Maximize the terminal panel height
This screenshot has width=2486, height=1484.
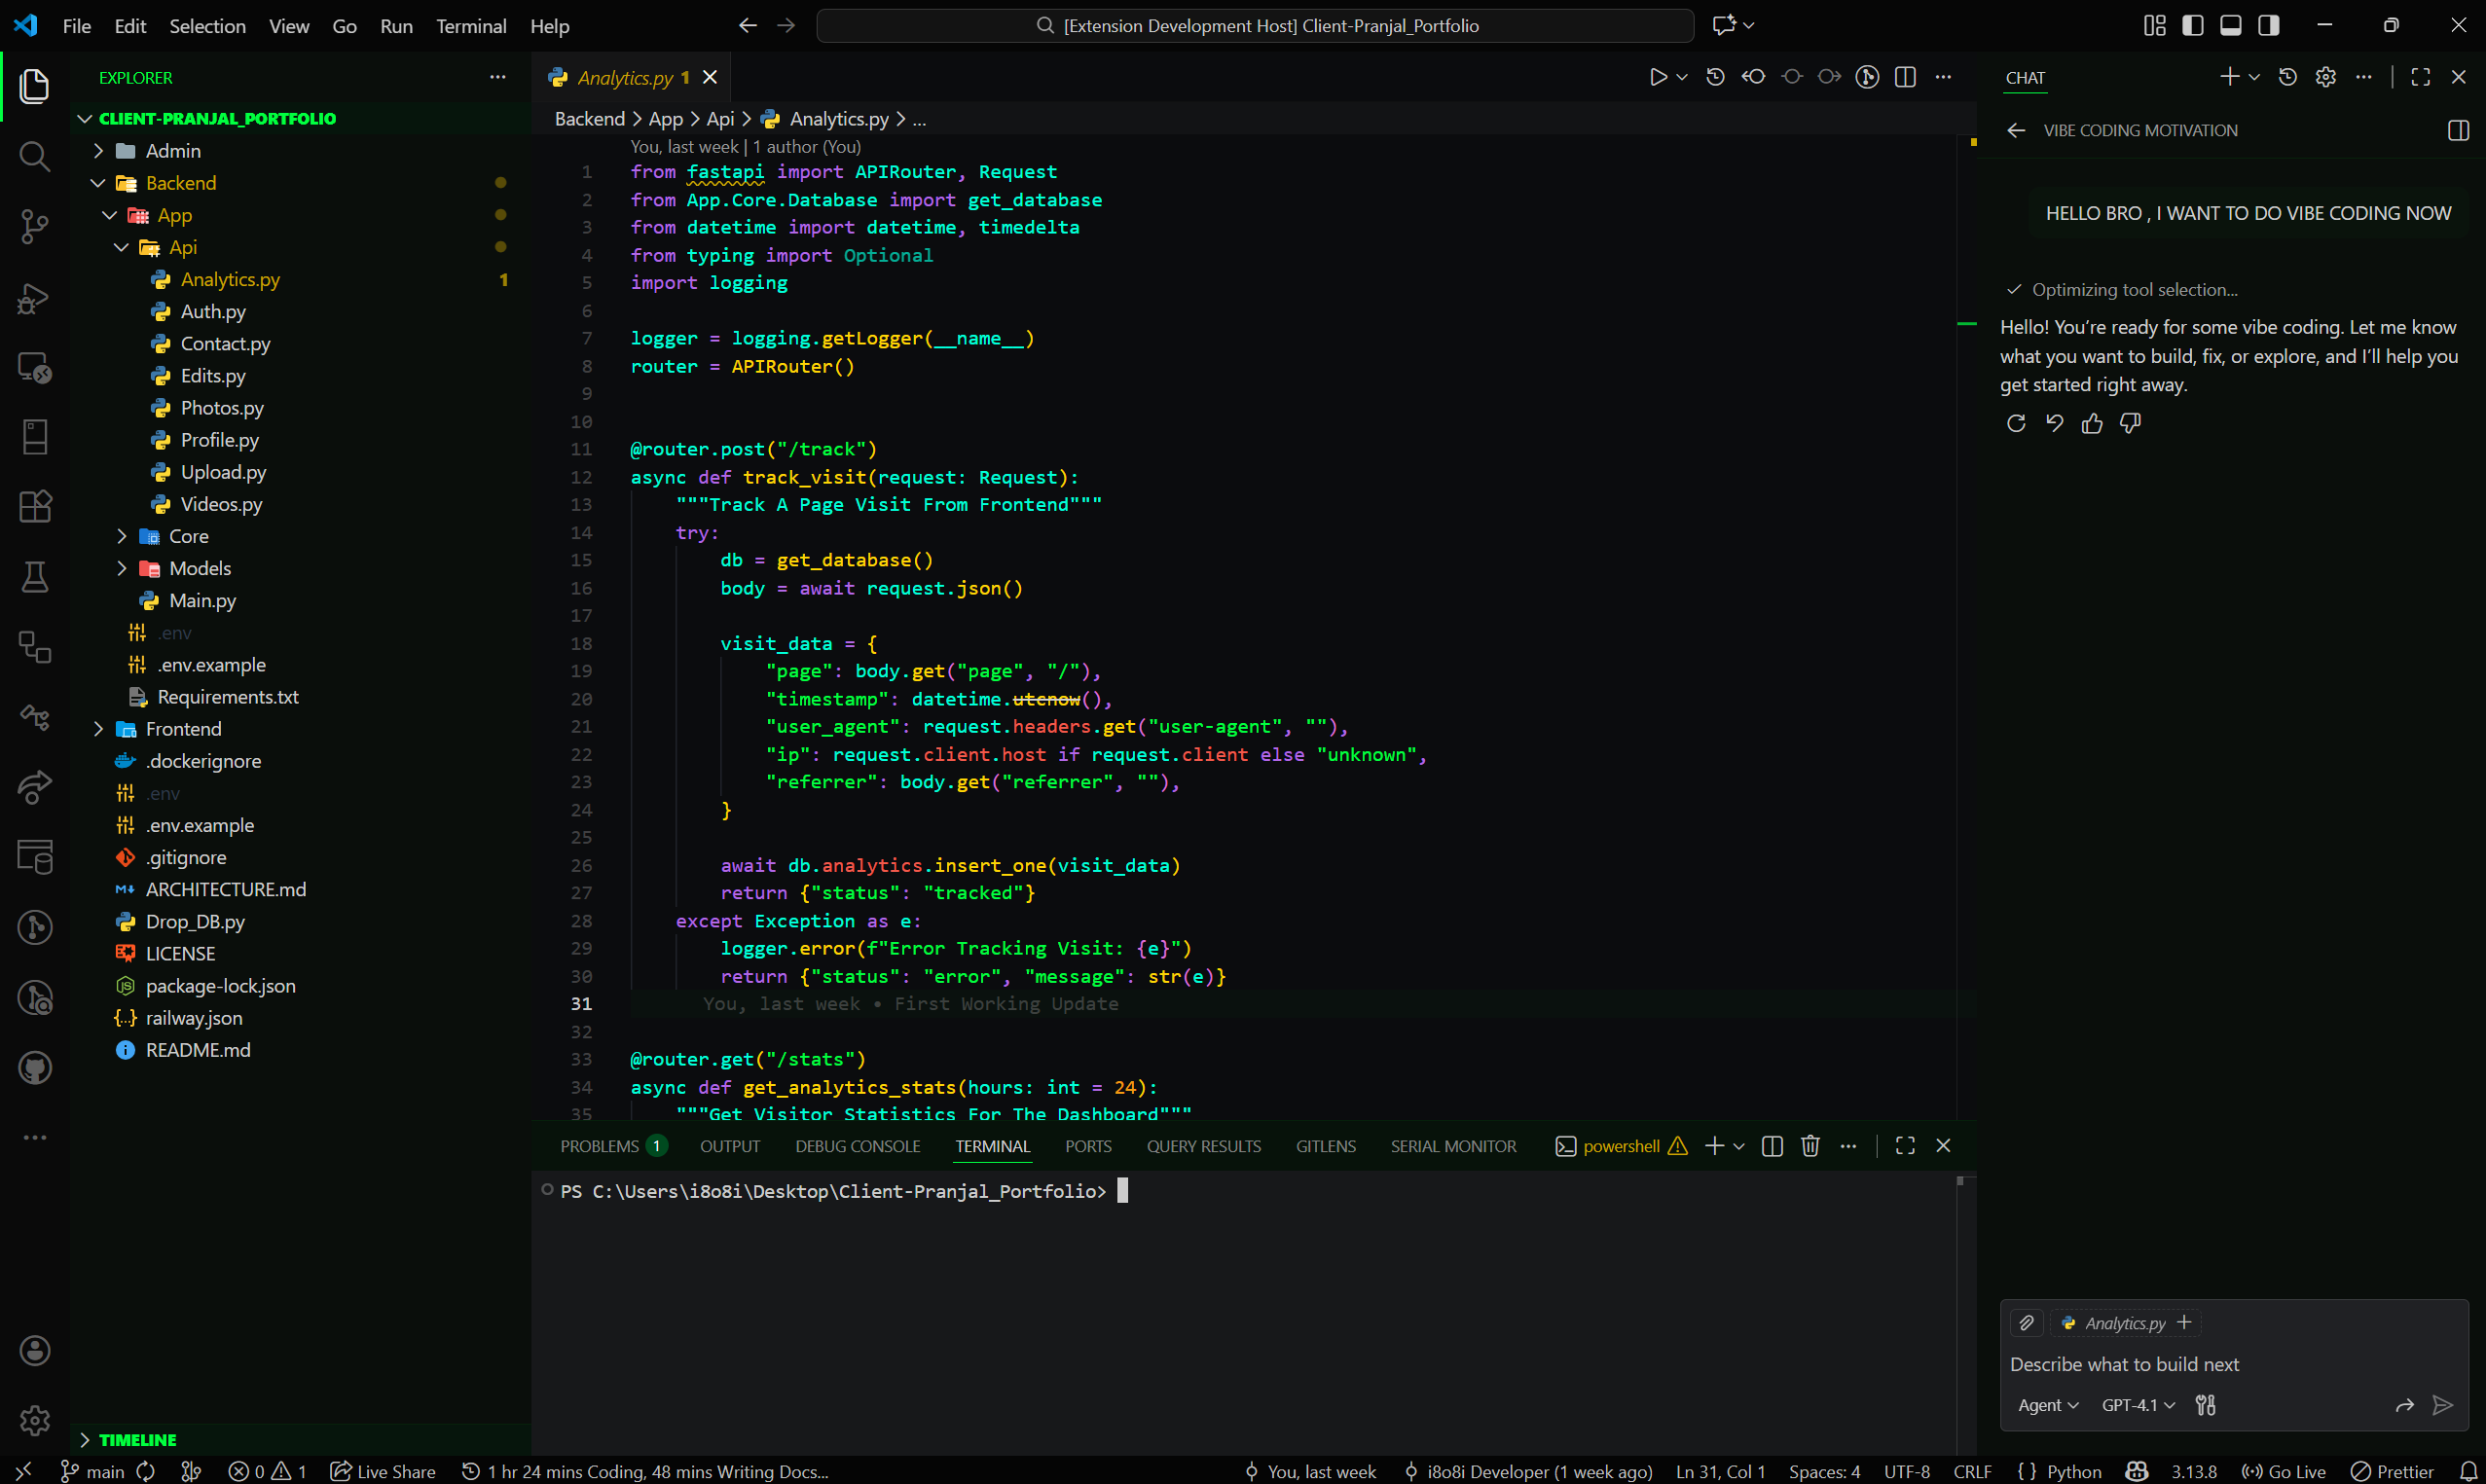(1904, 1146)
